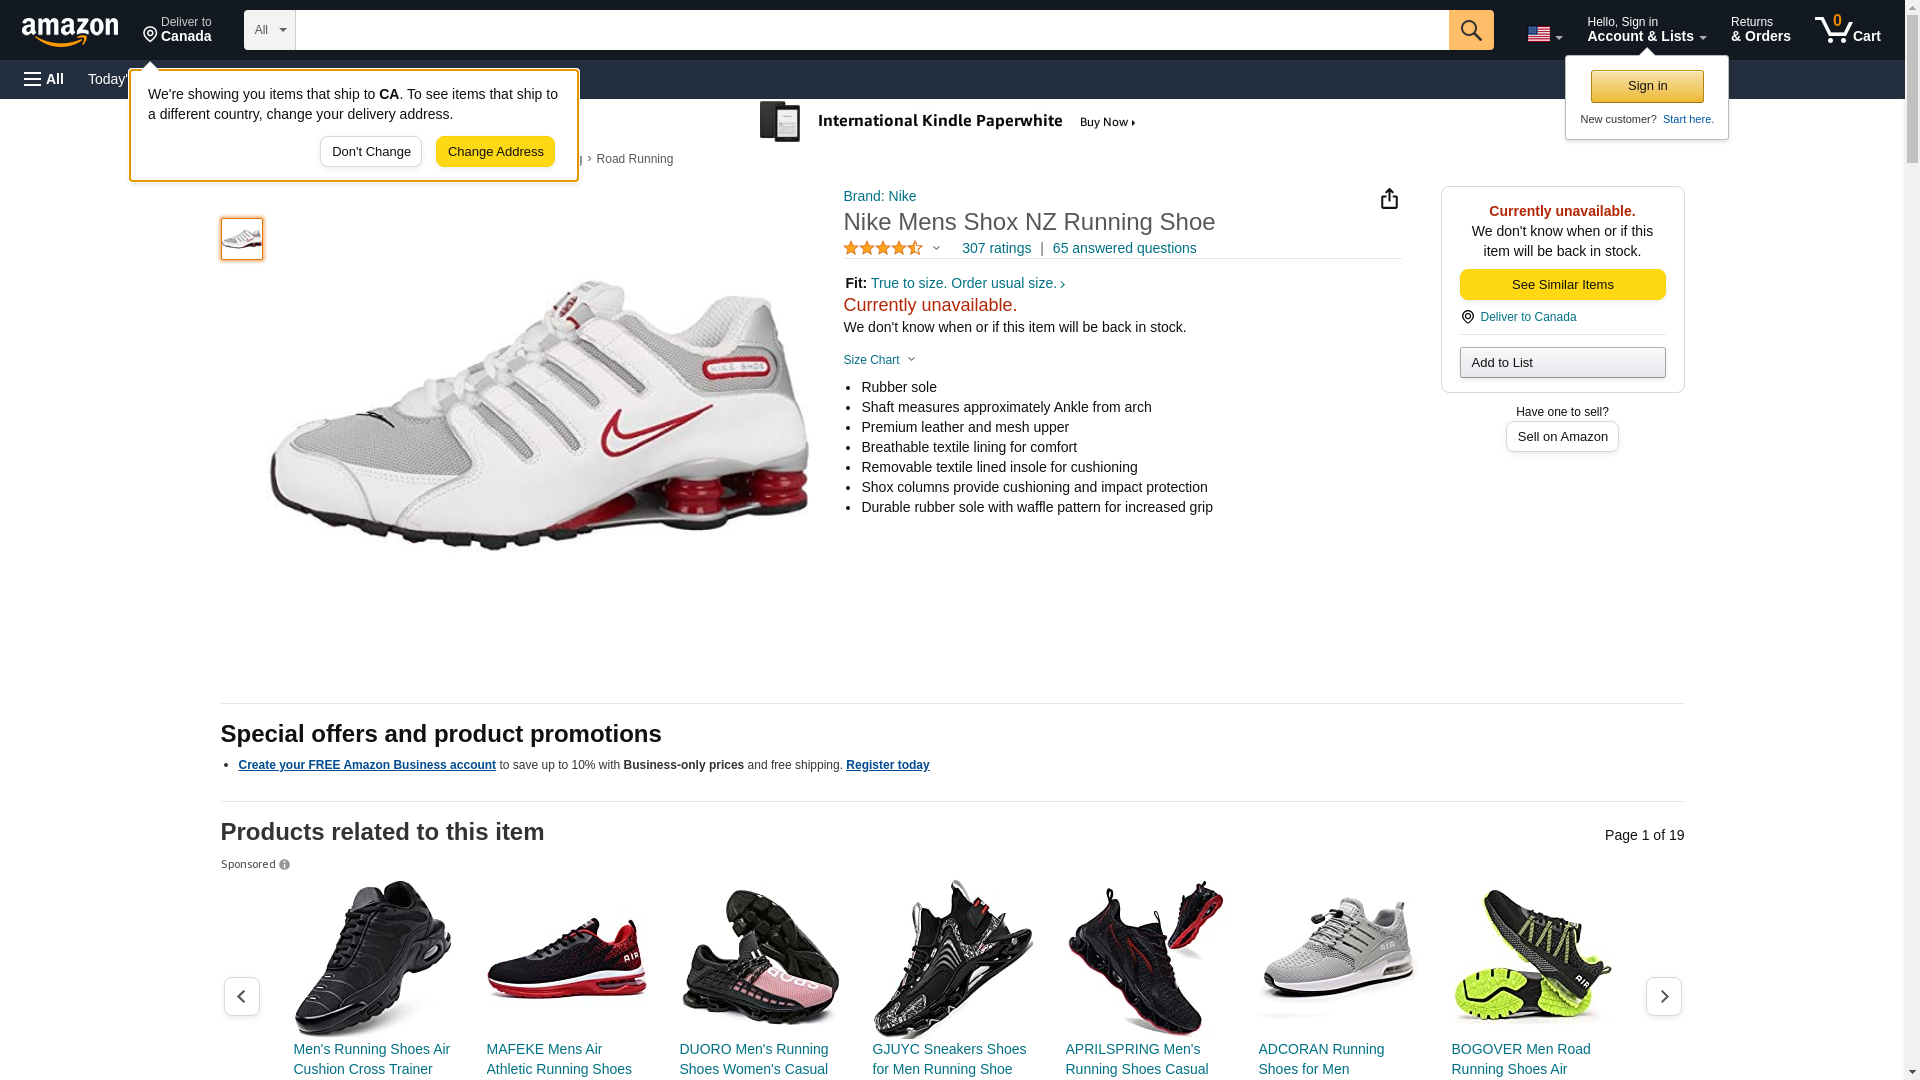Click the See Similar Items button

tap(1562, 285)
